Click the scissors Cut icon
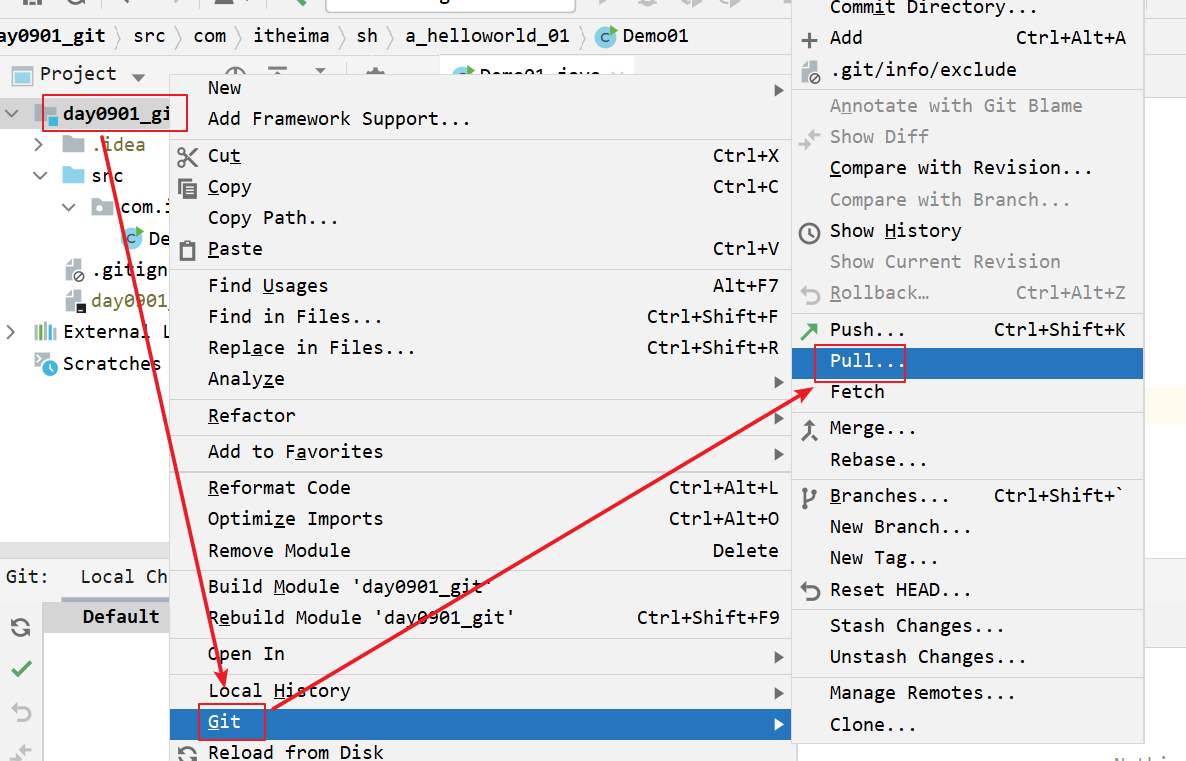 coord(187,157)
